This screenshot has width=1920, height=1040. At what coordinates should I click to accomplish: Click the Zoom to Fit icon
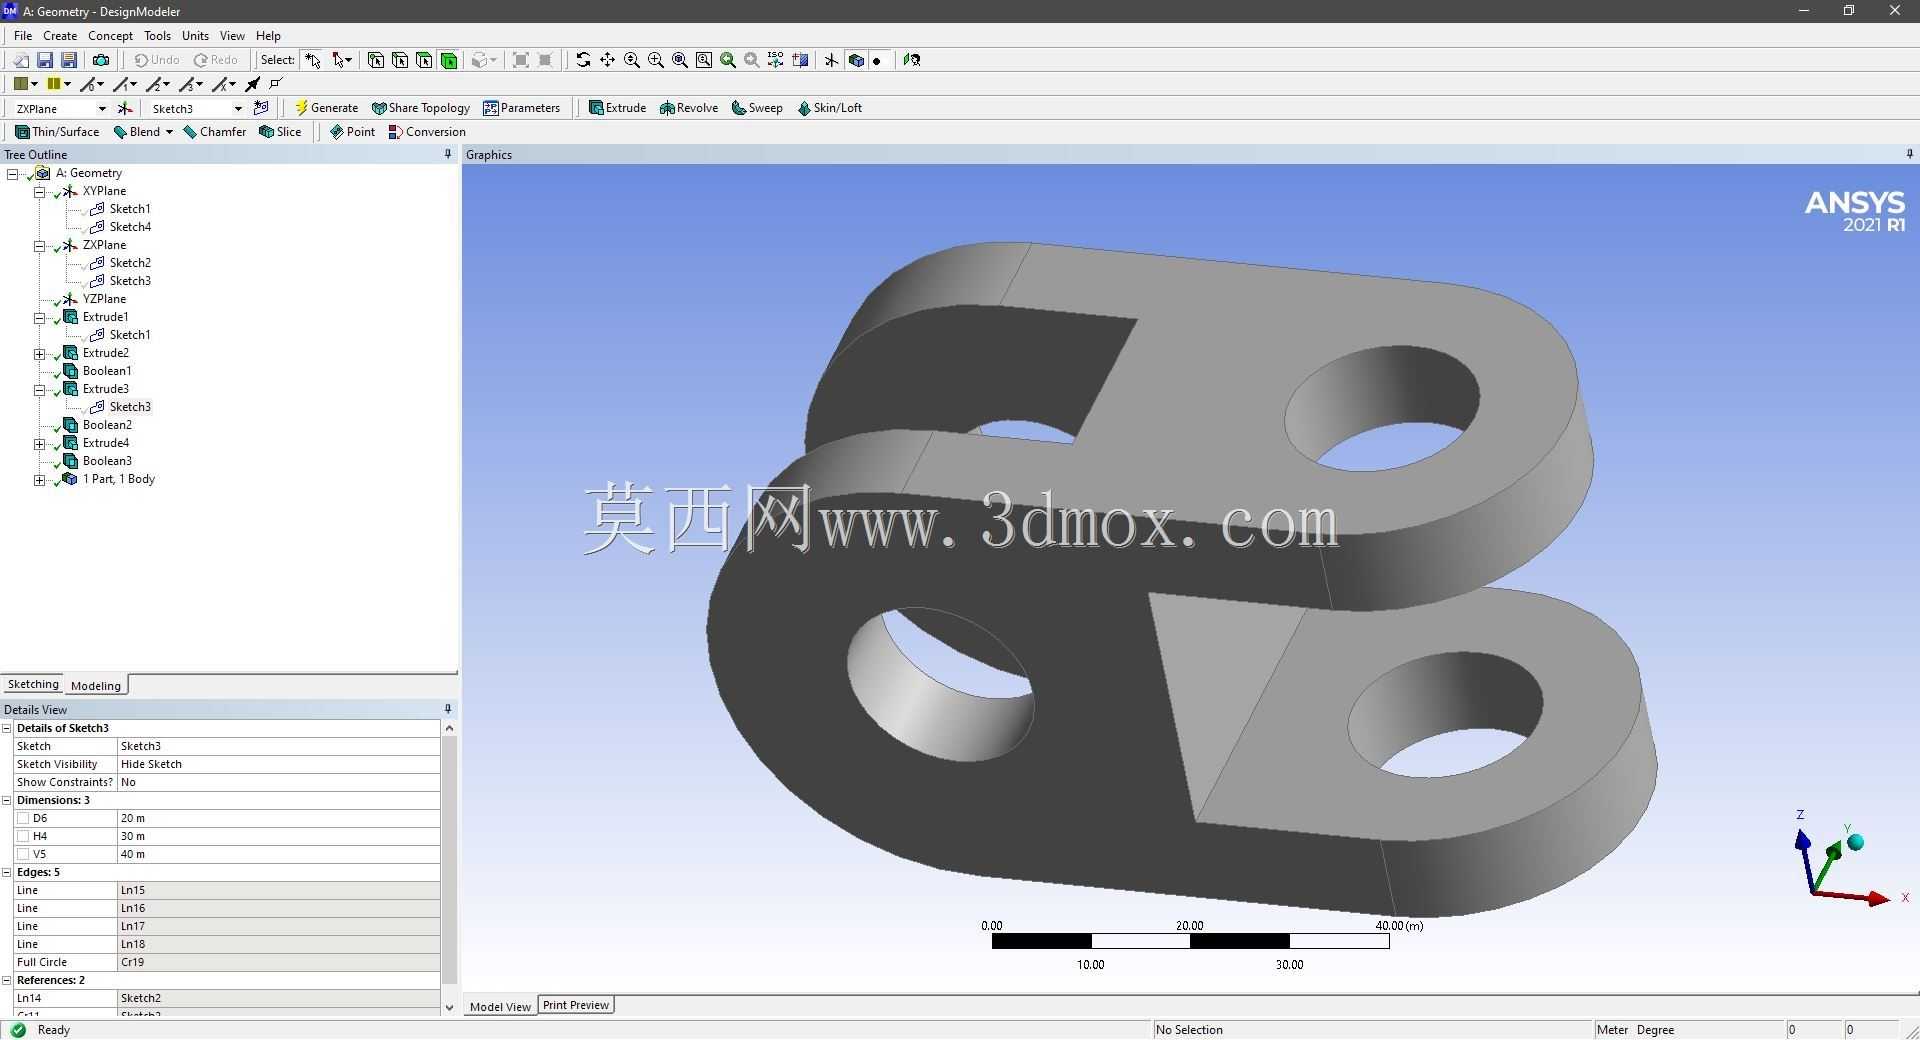click(x=680, y=60)
